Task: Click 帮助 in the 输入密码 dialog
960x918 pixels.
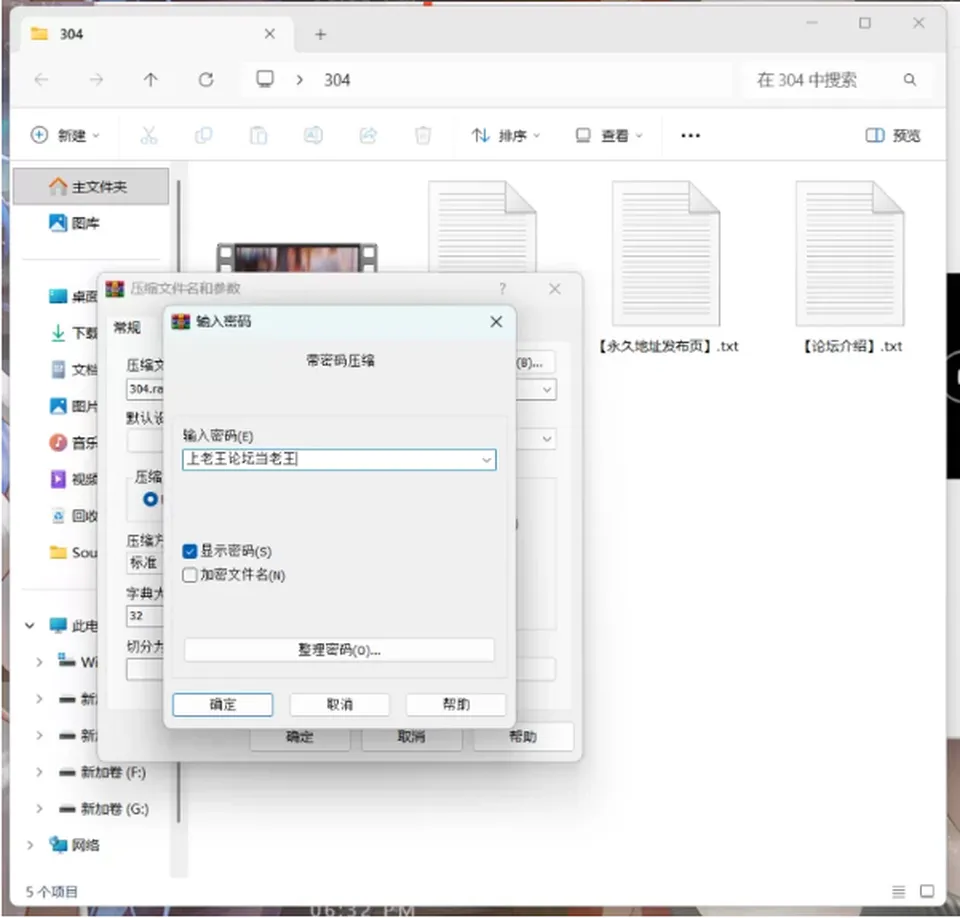Action: 456,704
